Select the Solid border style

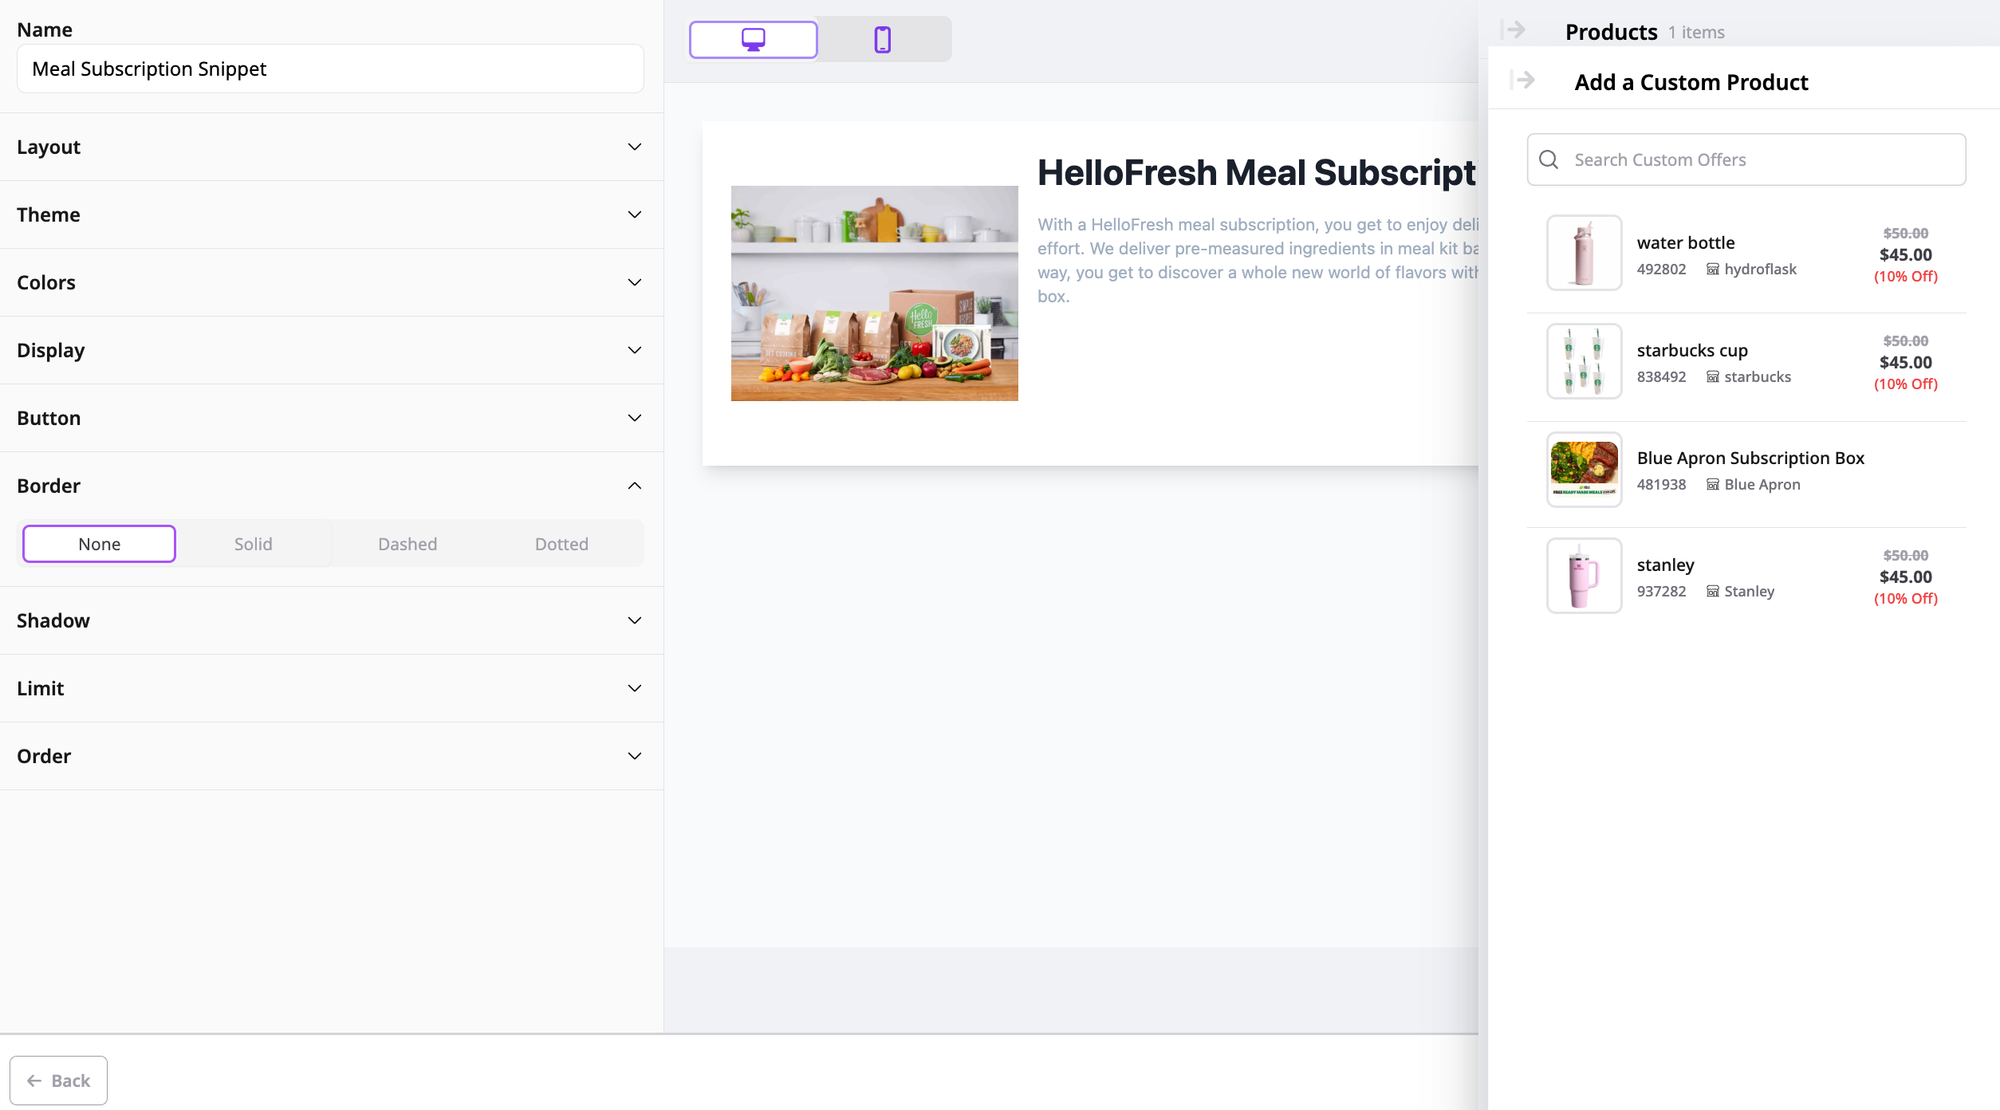(x=253, y=544)
